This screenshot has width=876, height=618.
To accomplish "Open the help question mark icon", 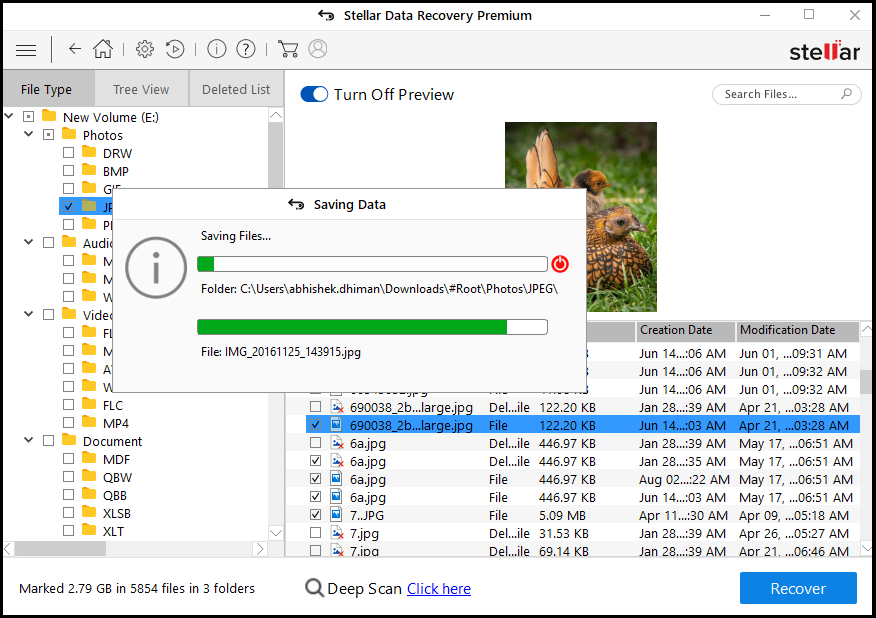I will (246, 49).
